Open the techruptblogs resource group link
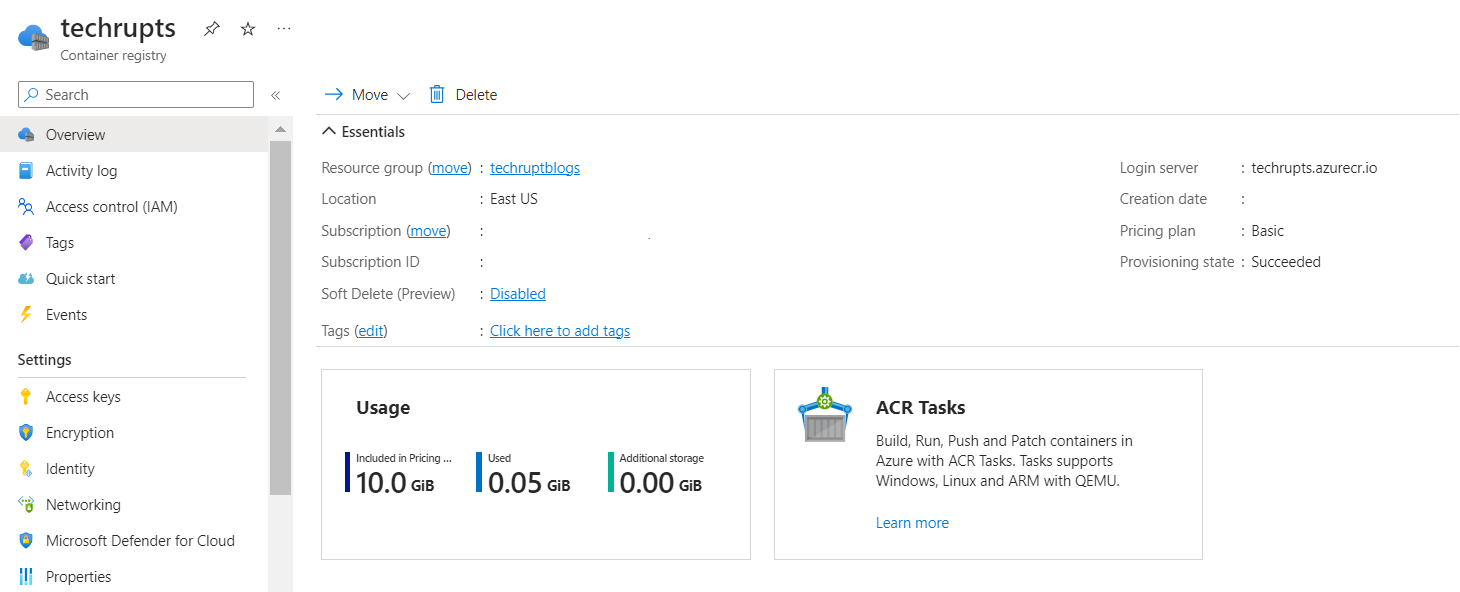1460x592 pixels. pyautogui.click(x=535, y=168)
